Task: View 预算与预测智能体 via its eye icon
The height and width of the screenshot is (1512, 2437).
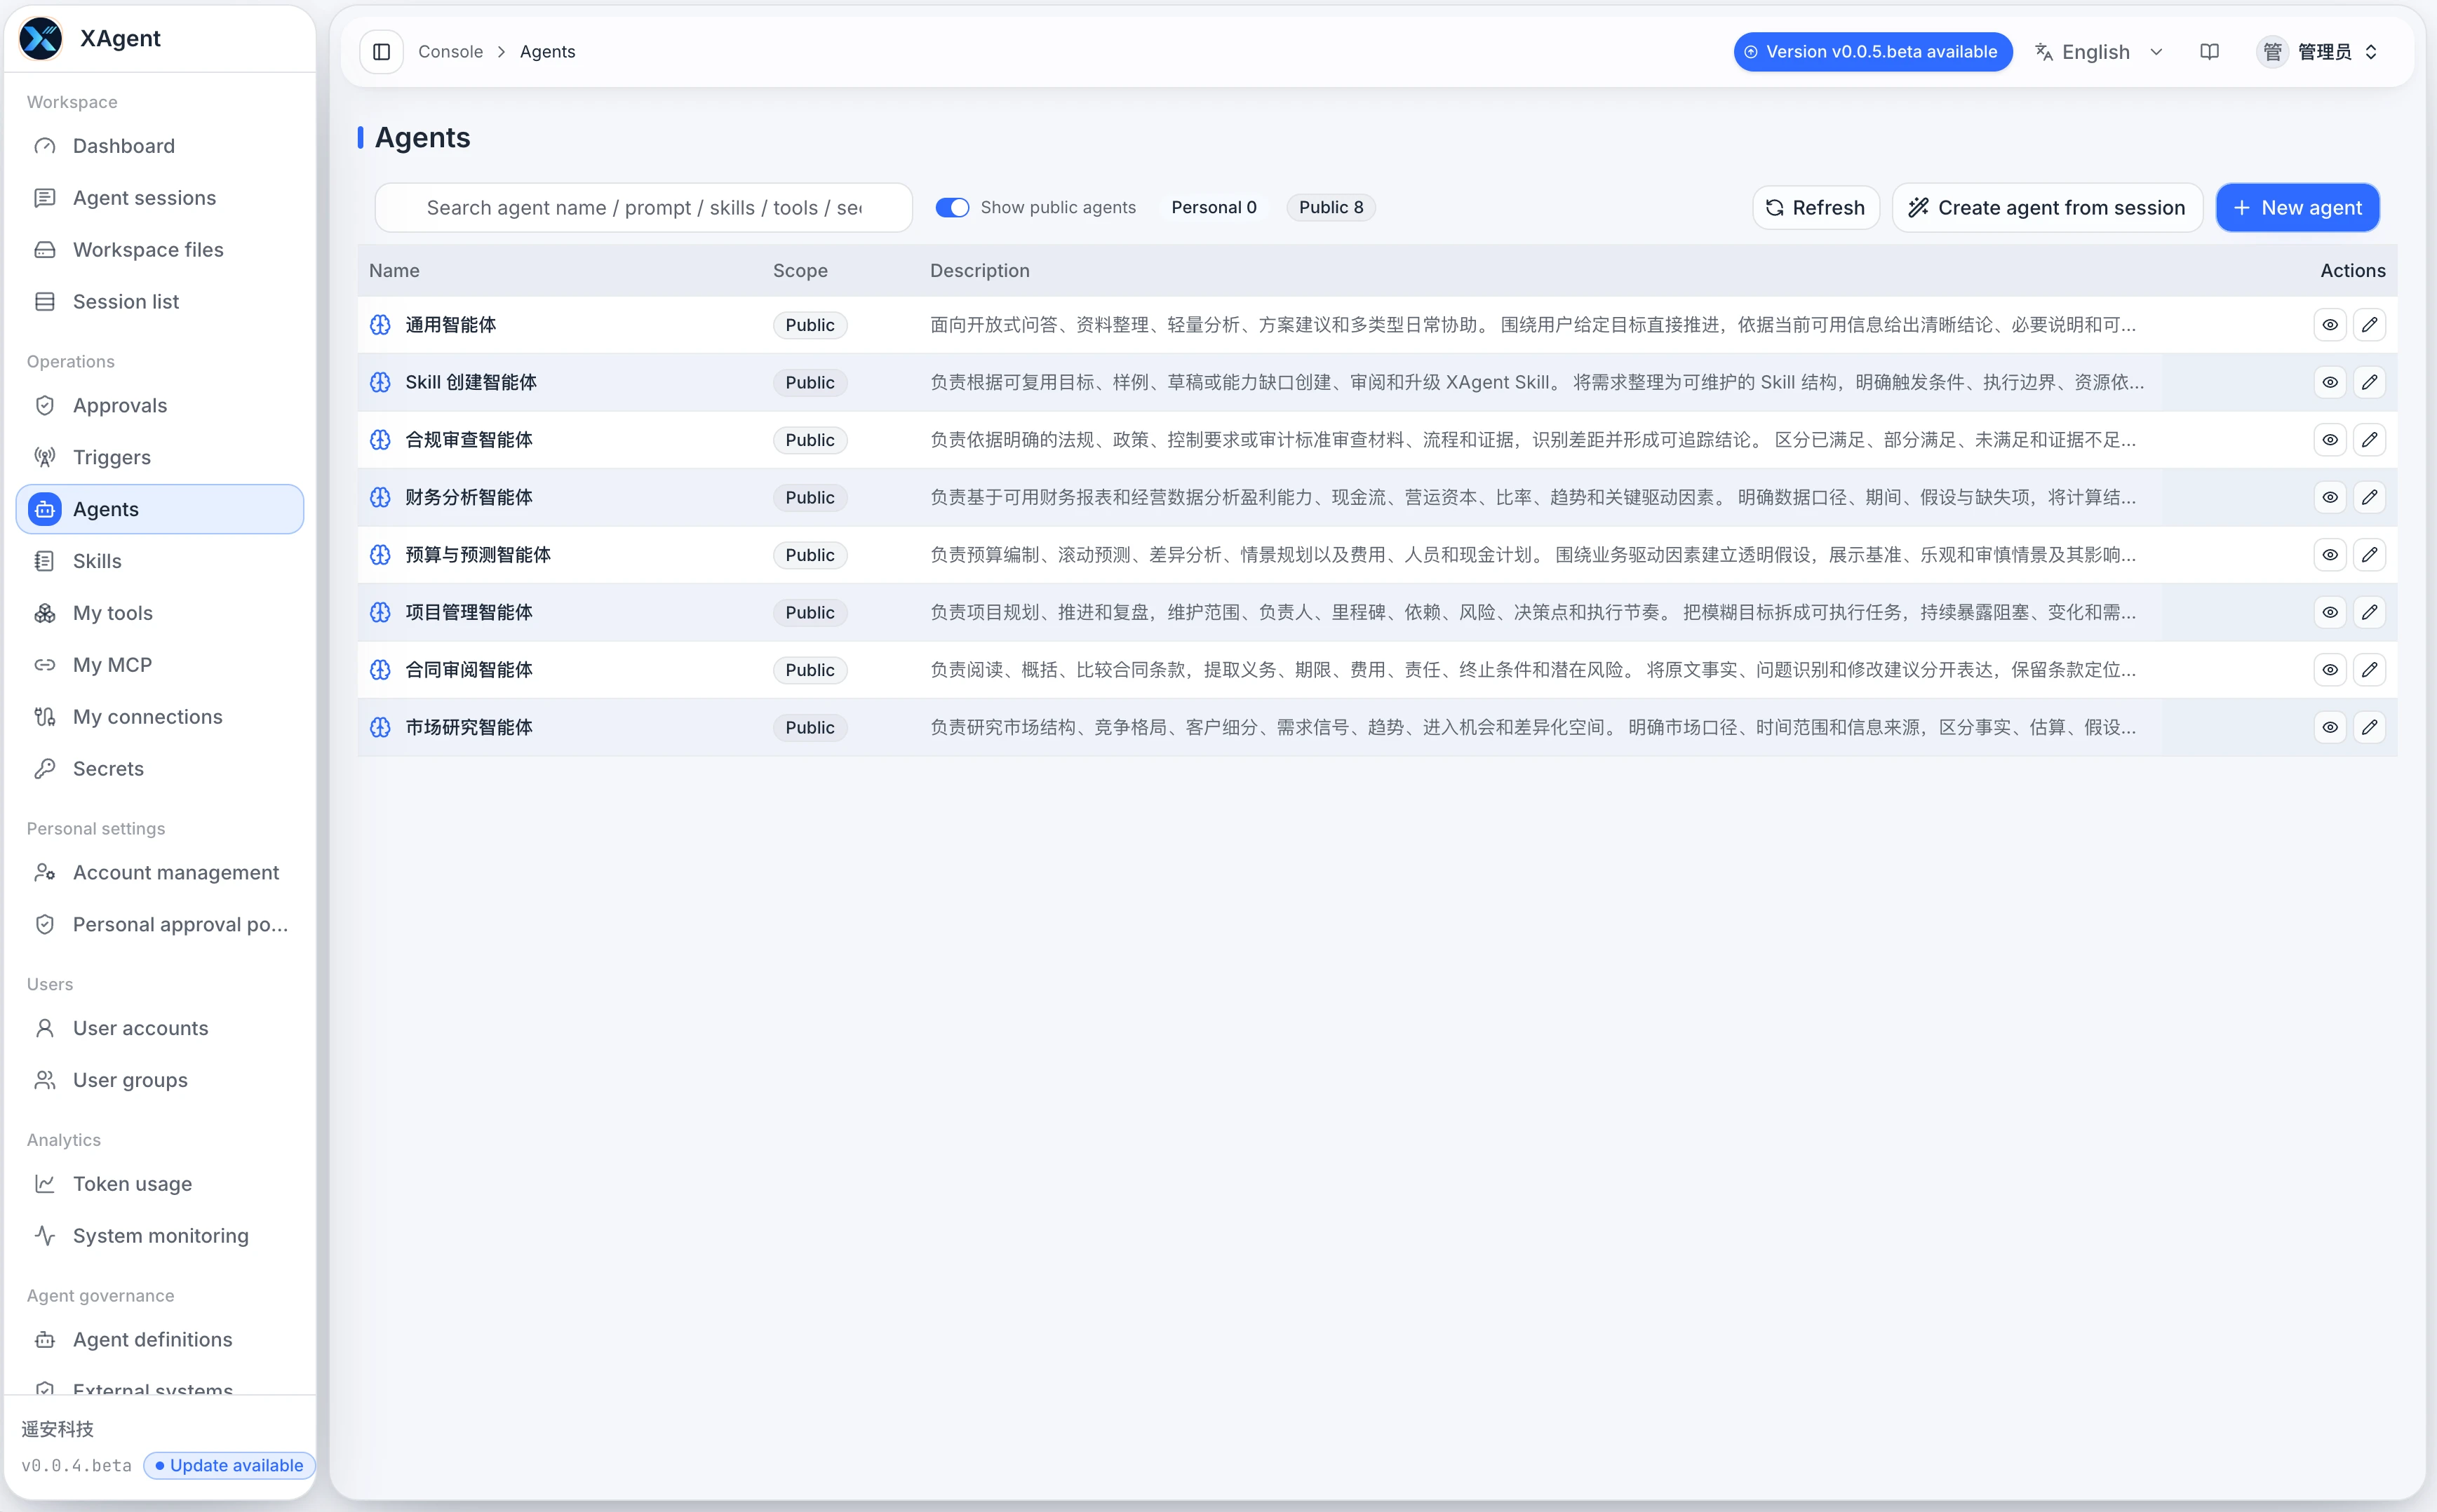Action: pyautogui.click(x=2330, y=555)
